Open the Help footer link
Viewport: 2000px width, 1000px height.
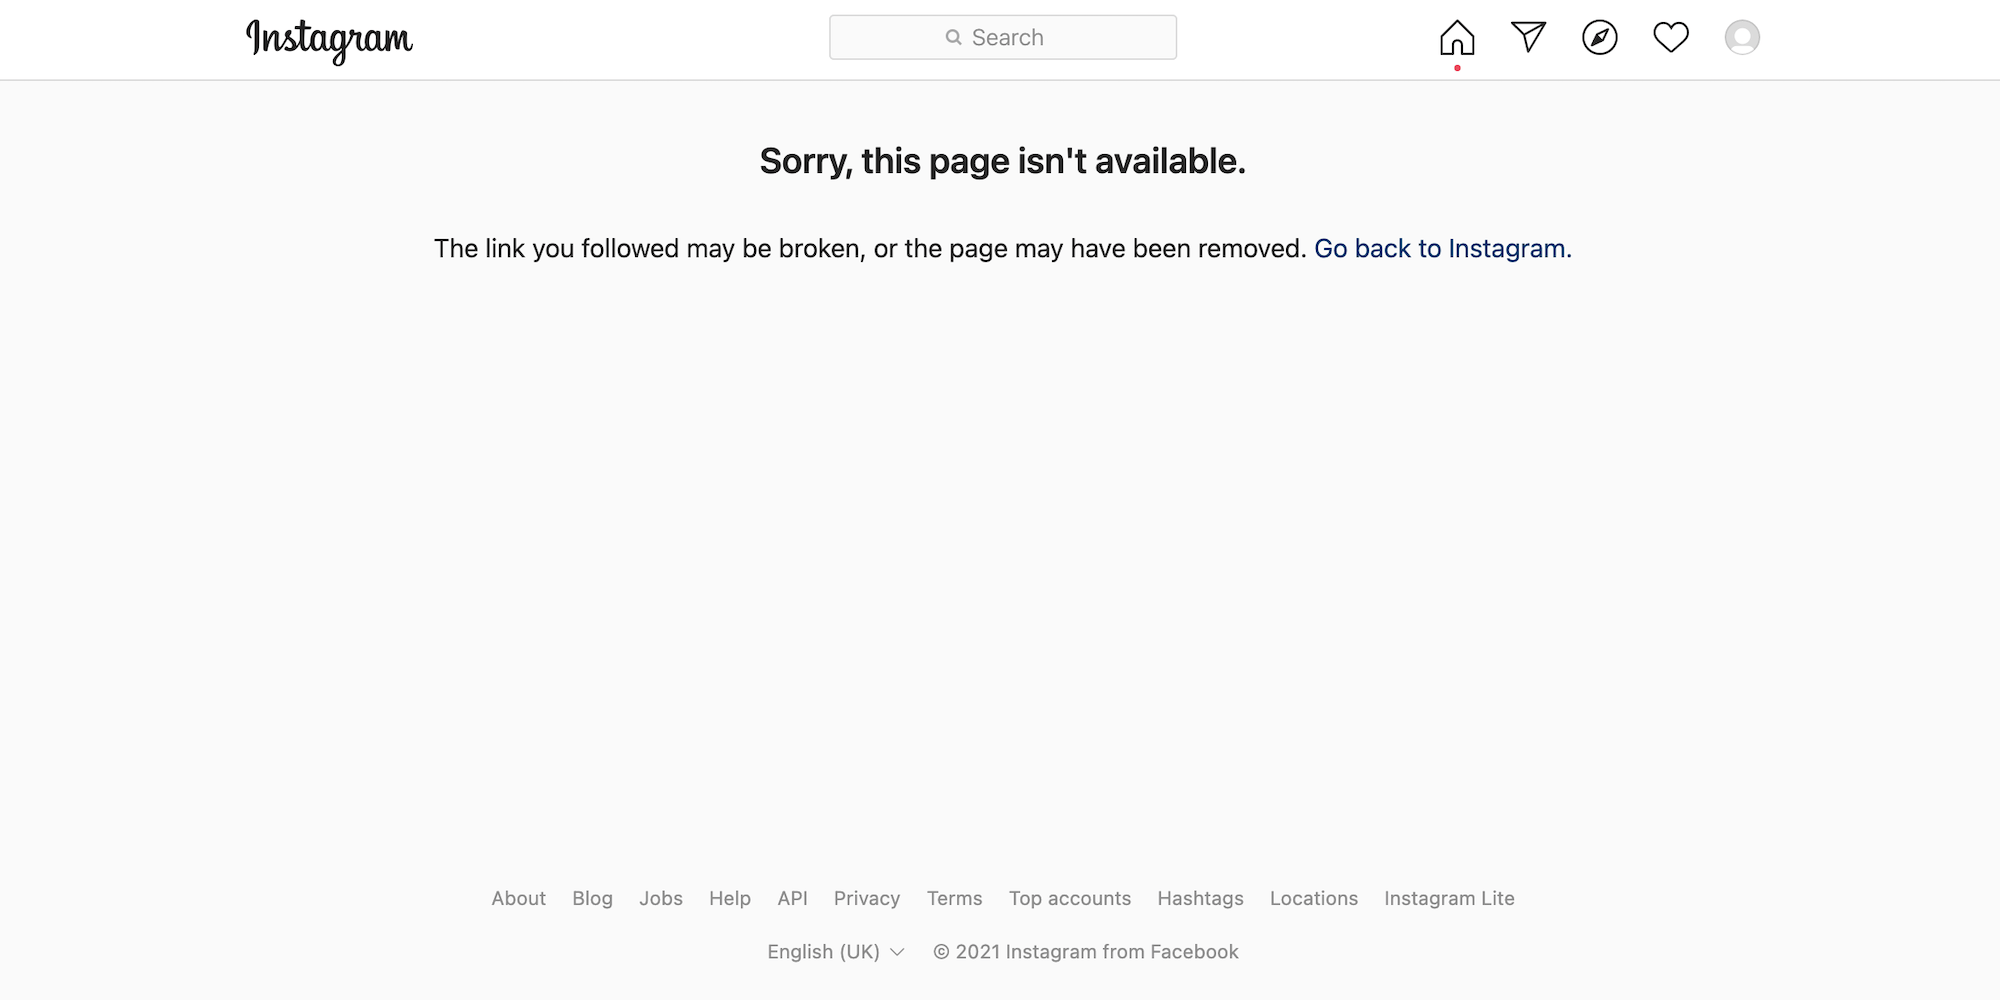pos(730,898)
